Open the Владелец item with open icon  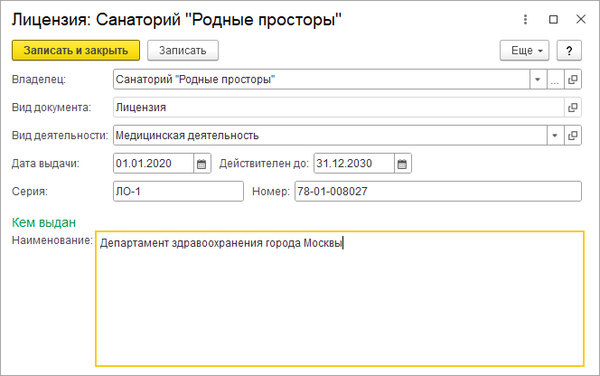573,80
